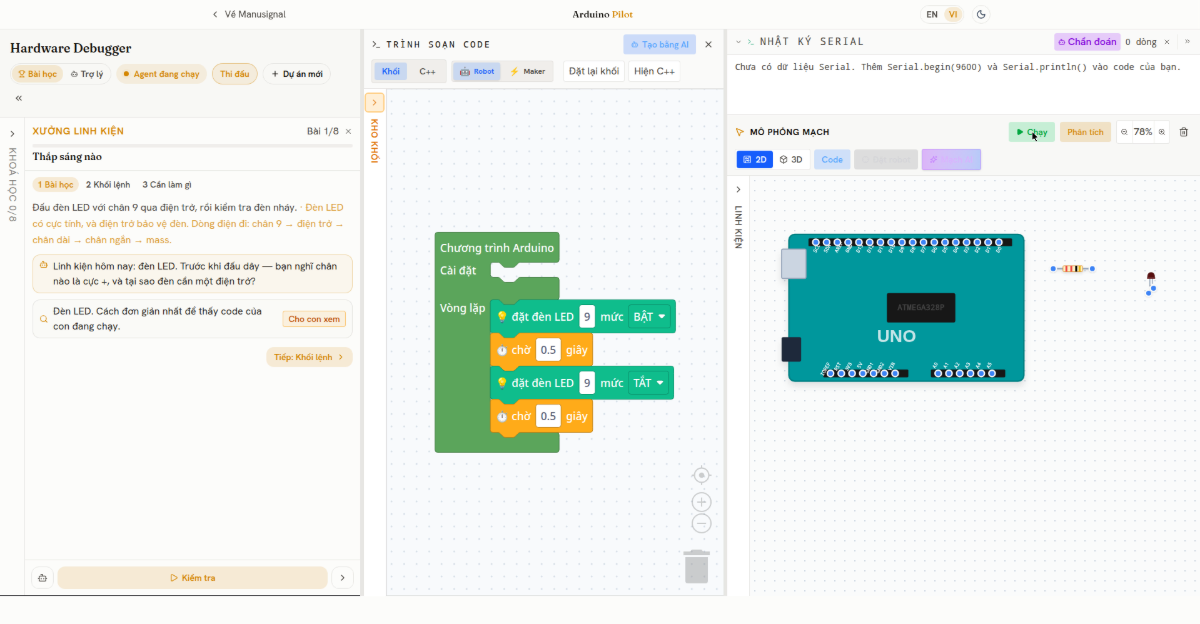Expand the Linh kiện components panel
Viewport: 1200px width, 624px height.
tap(739, 189)
